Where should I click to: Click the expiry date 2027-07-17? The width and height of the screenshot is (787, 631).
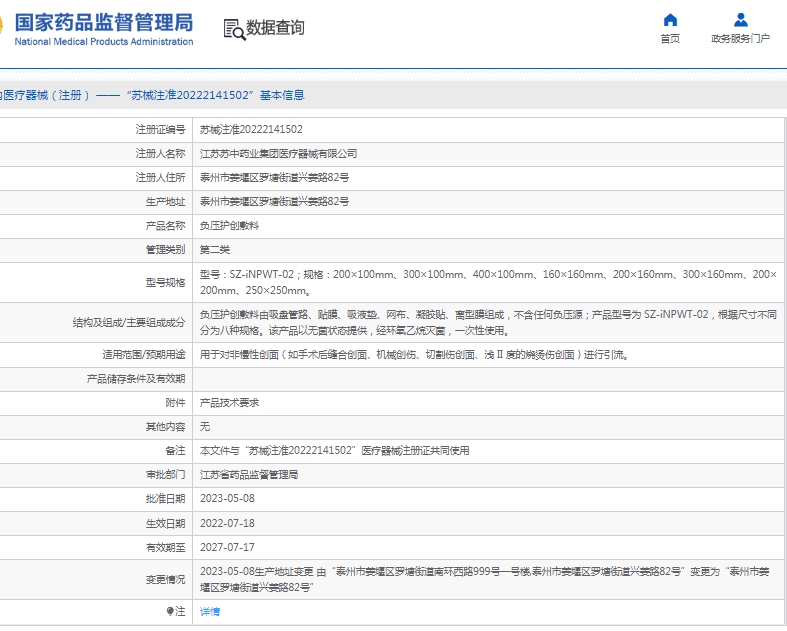coord(227,547)
